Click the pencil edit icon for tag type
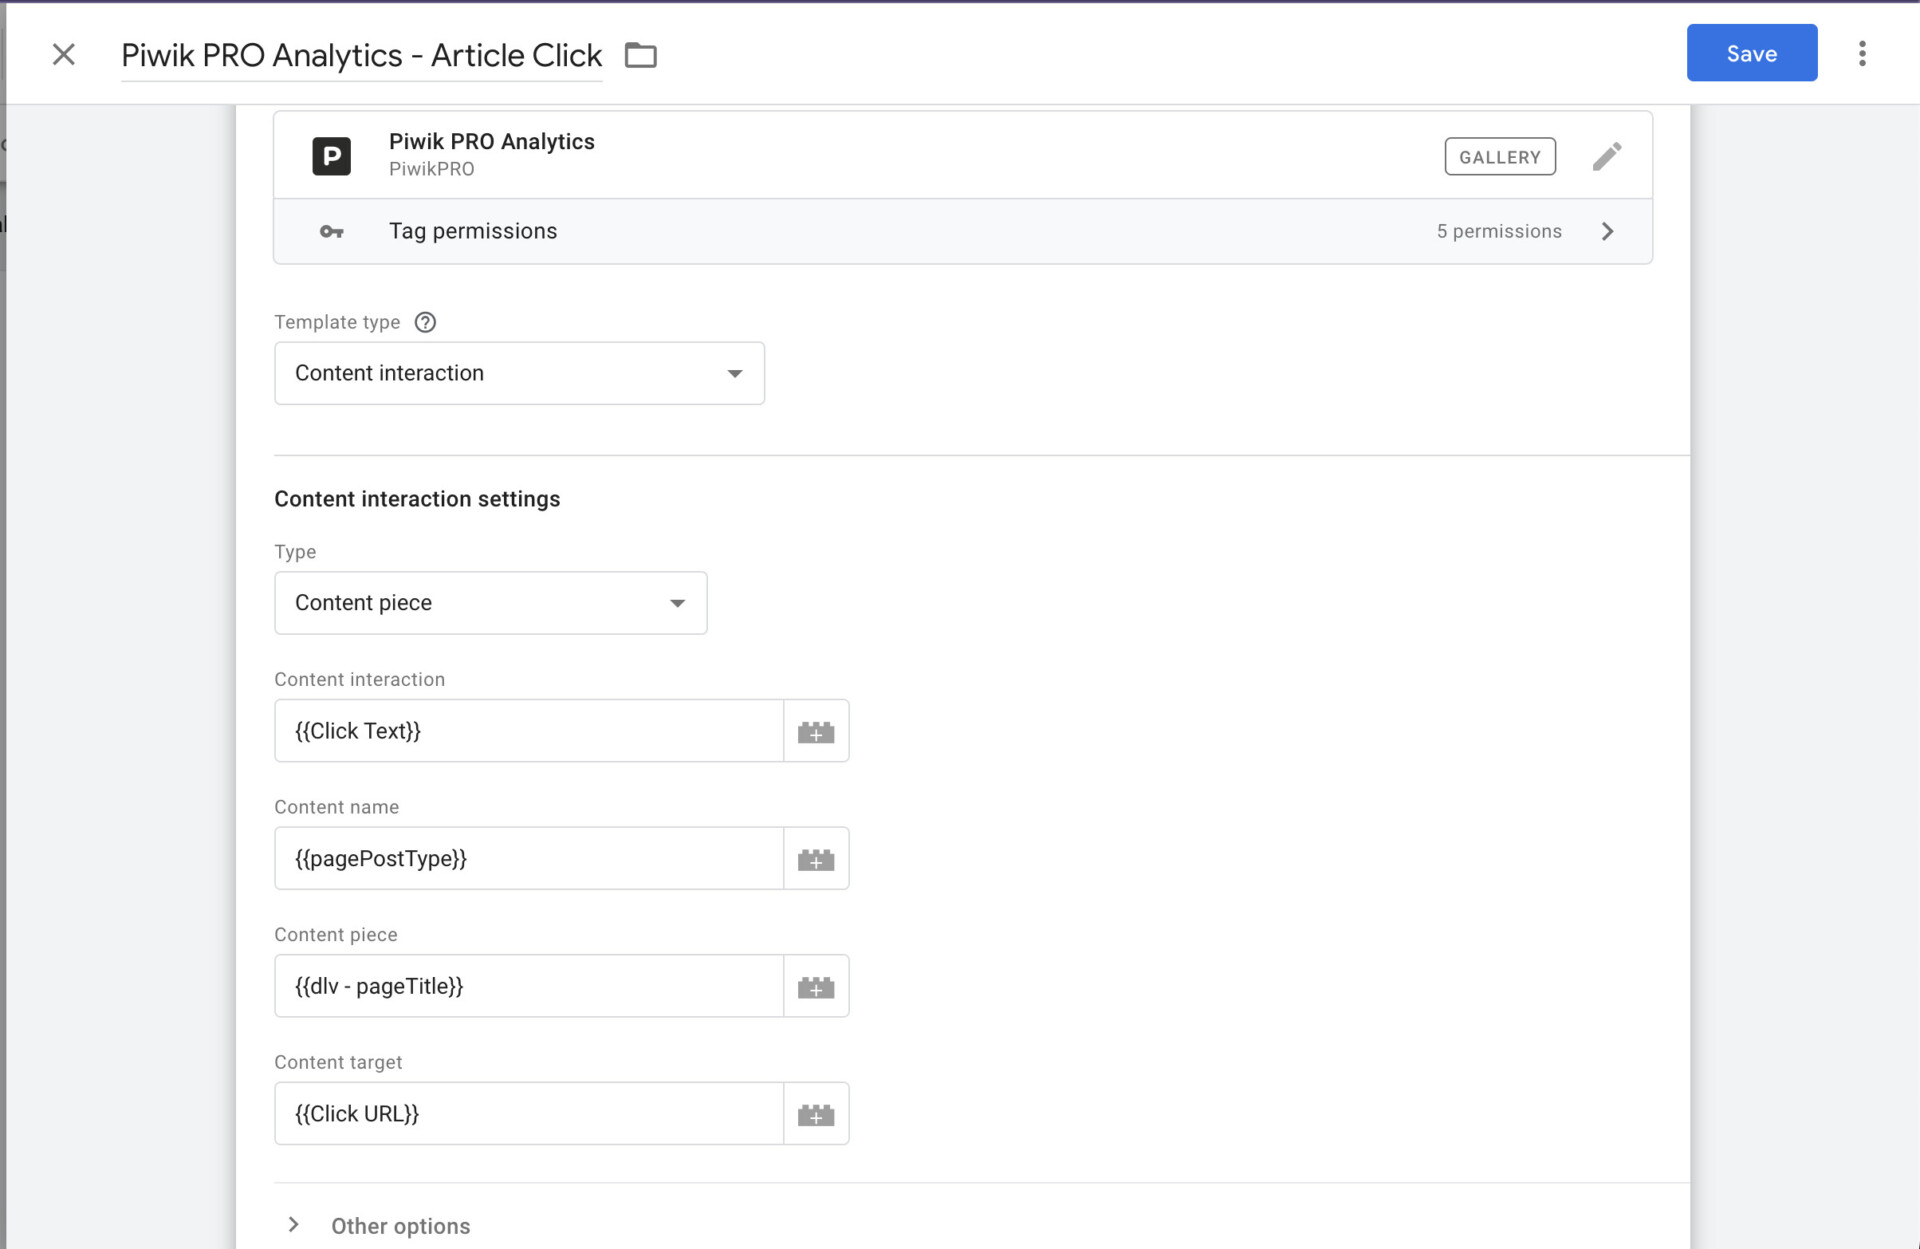 [x=1606, y=156]
